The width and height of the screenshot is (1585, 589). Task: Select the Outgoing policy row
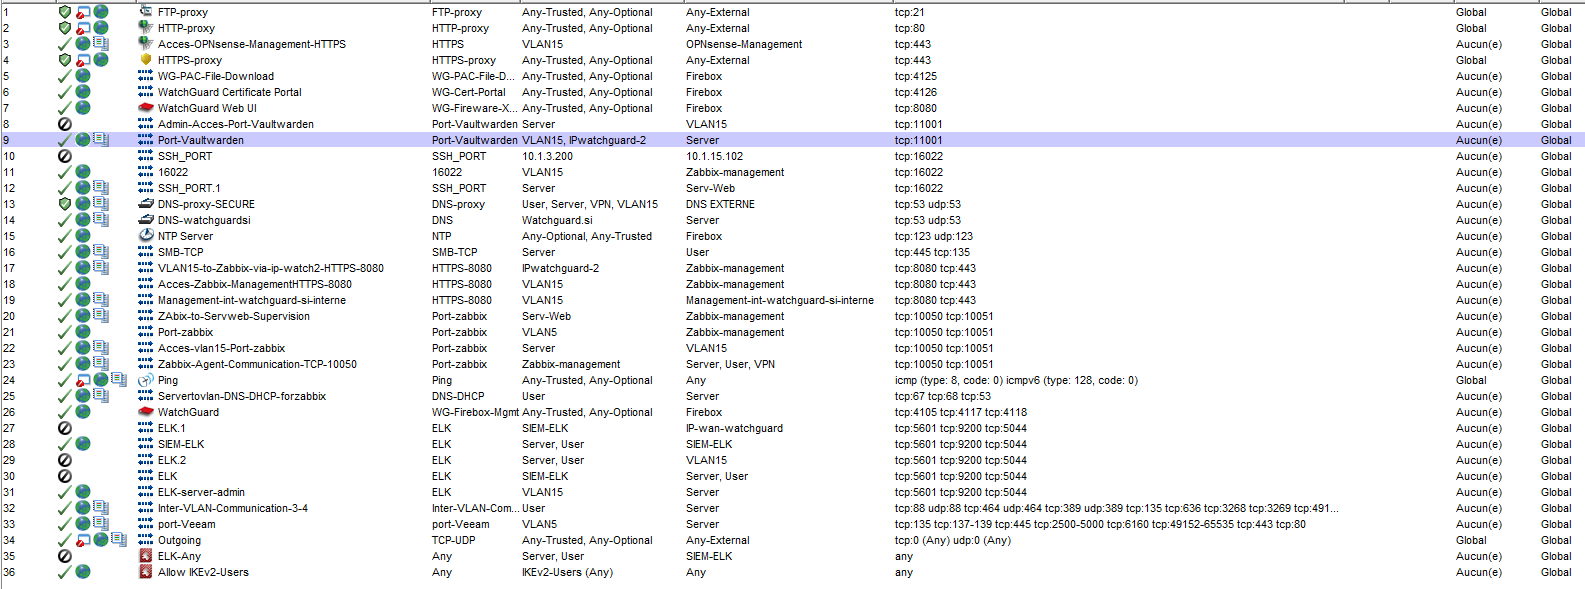[x=792, y=540]
